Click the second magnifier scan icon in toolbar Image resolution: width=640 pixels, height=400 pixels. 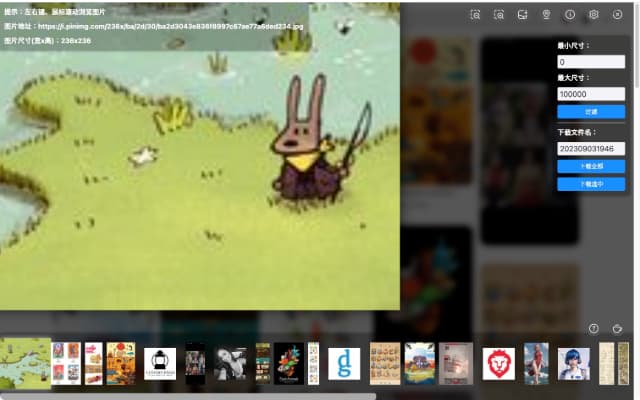[x=498, y=15]
